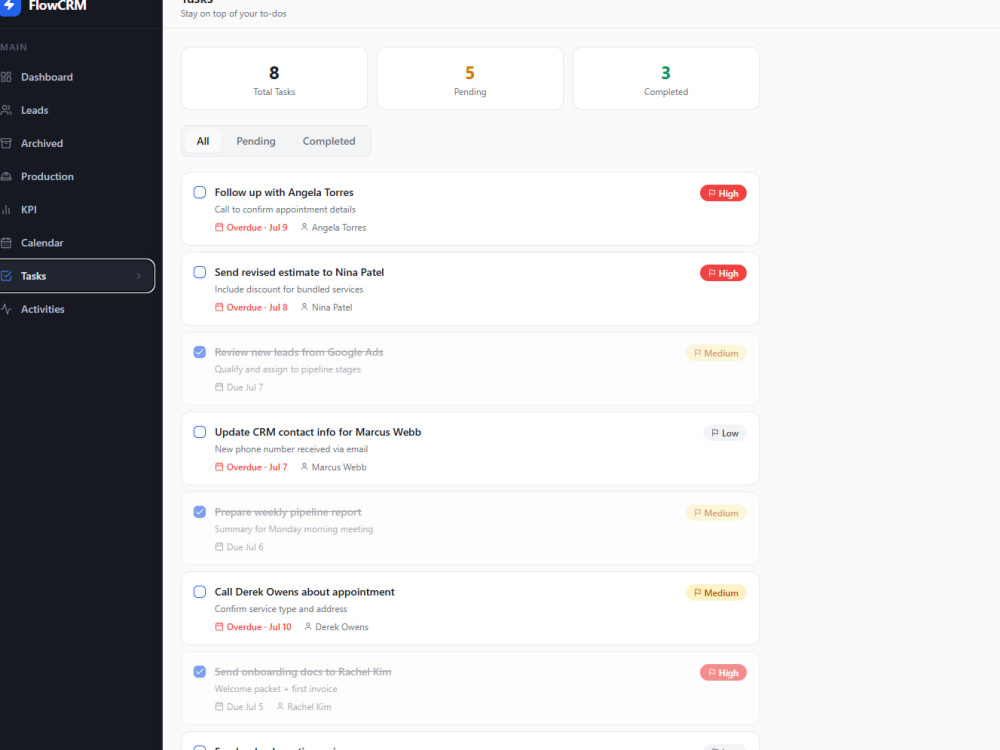Screen dimensions: 1000x750
Task: Click calendar icon beside Overdue · Jul 7
Action: tap(219, 467)
